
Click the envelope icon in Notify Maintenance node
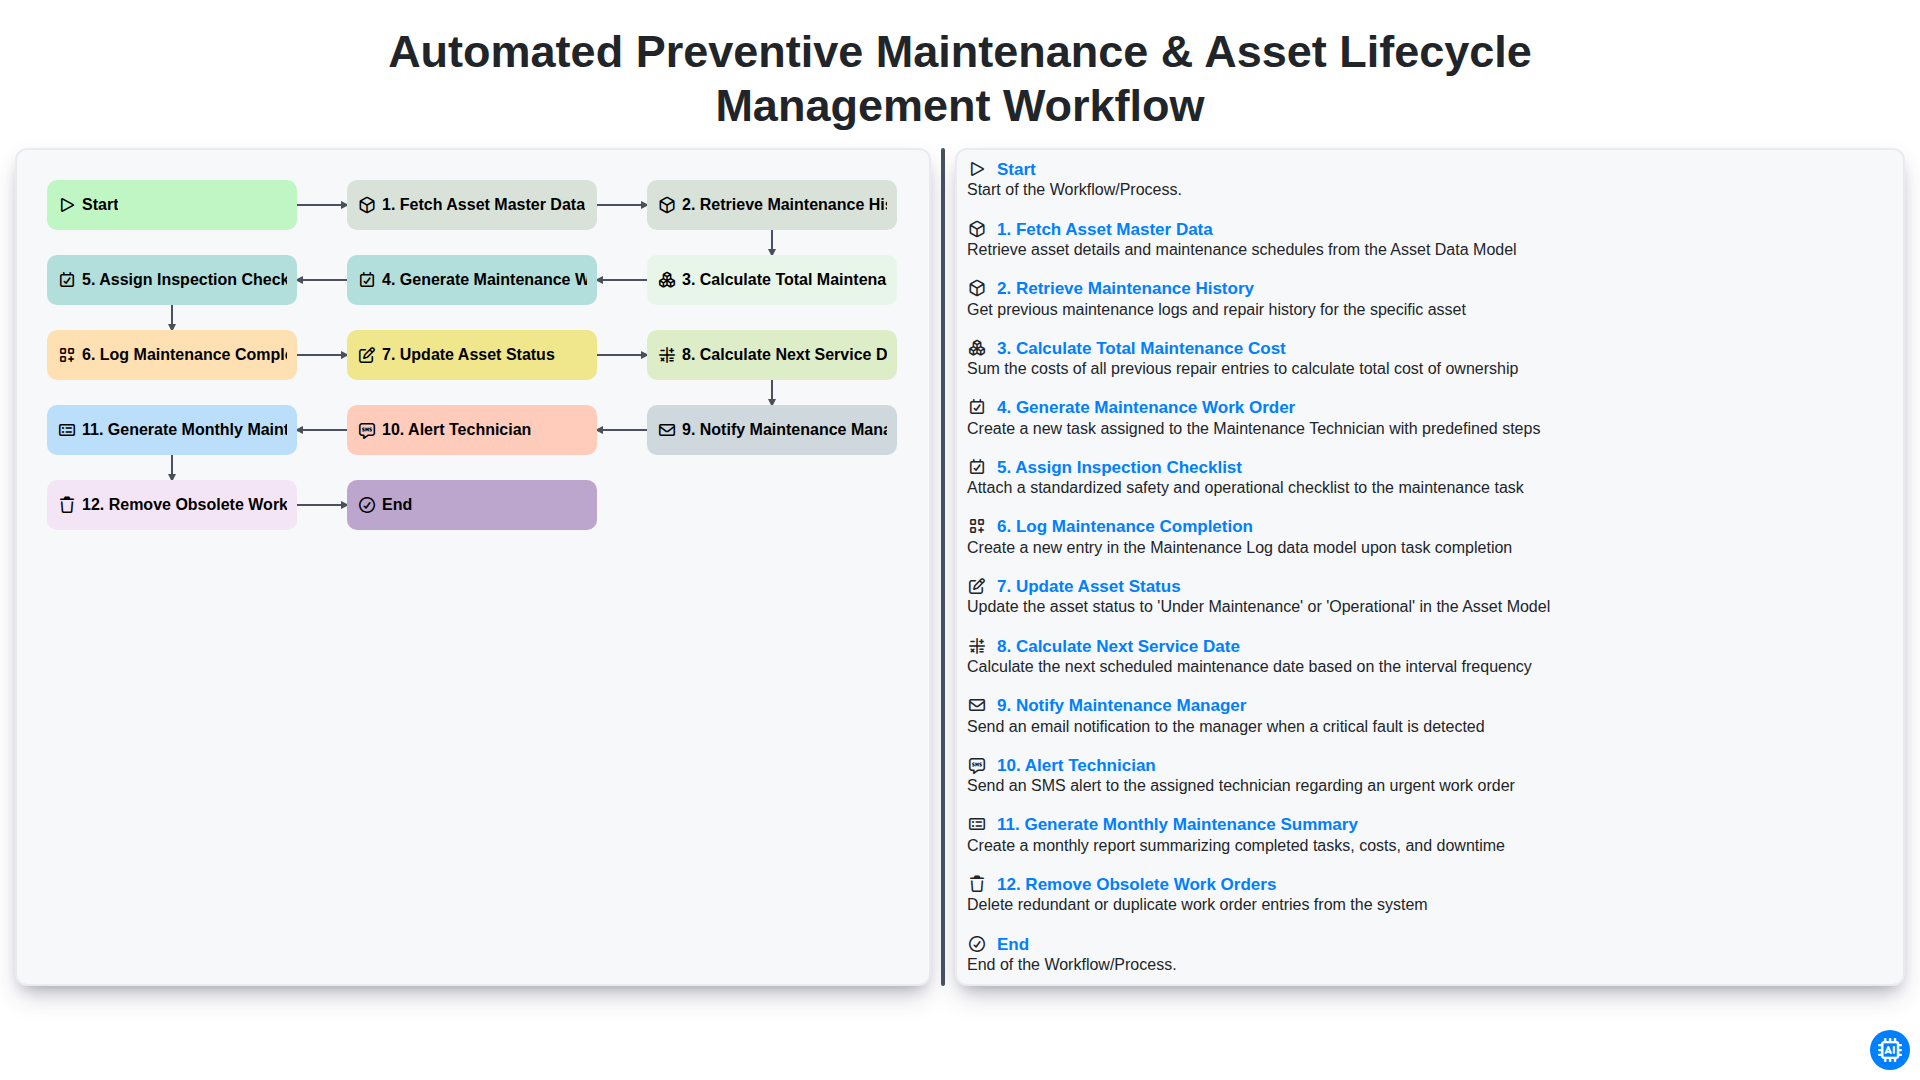point(667,430)
